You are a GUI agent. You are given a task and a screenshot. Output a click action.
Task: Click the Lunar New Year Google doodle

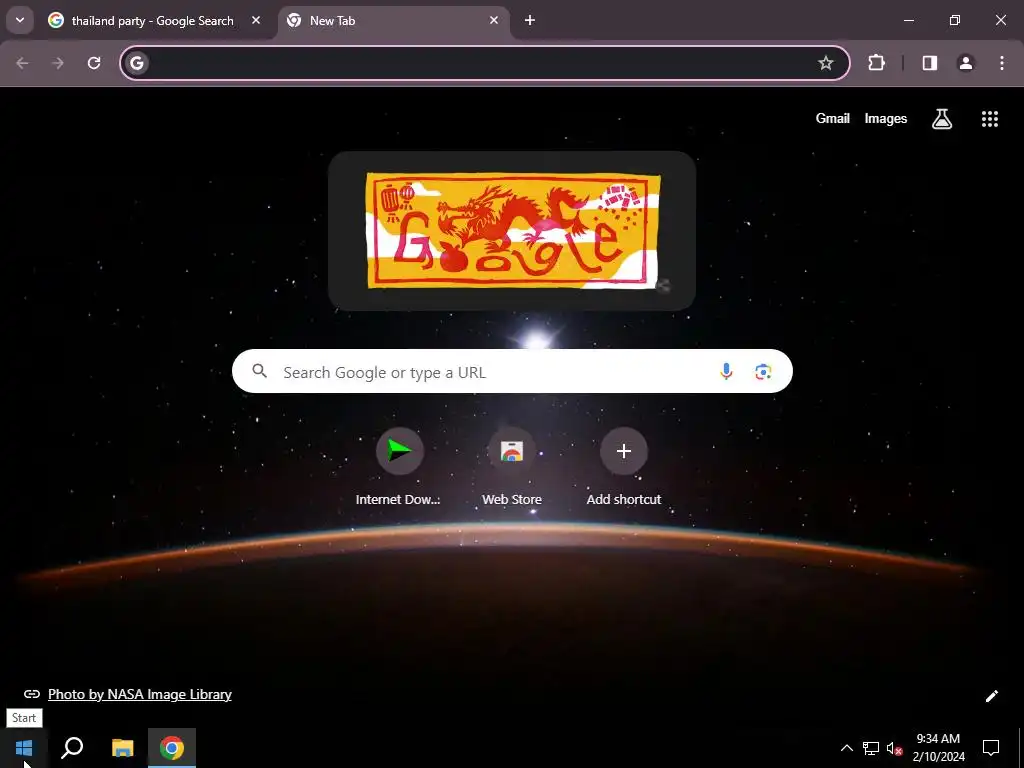(x=513, y=231)
